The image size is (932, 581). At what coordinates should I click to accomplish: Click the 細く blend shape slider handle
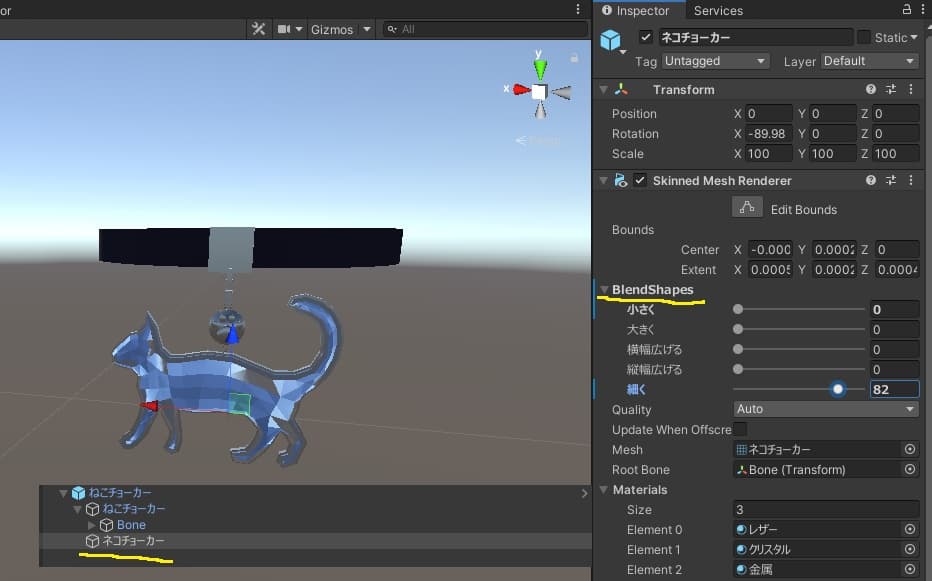pos(838,390)
